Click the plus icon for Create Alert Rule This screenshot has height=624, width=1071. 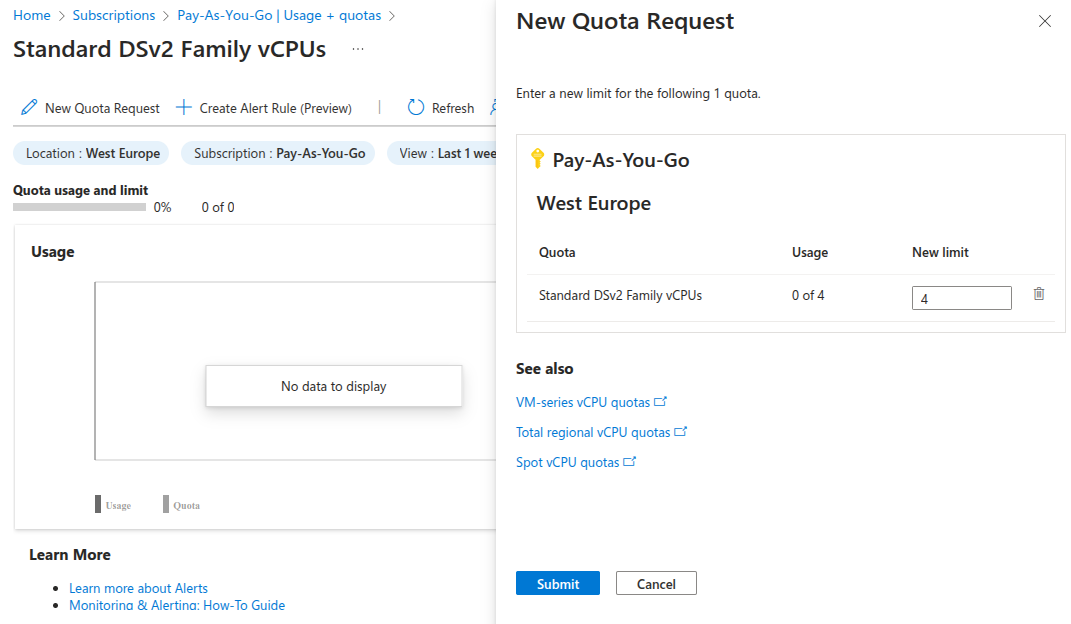pos(184,107)
